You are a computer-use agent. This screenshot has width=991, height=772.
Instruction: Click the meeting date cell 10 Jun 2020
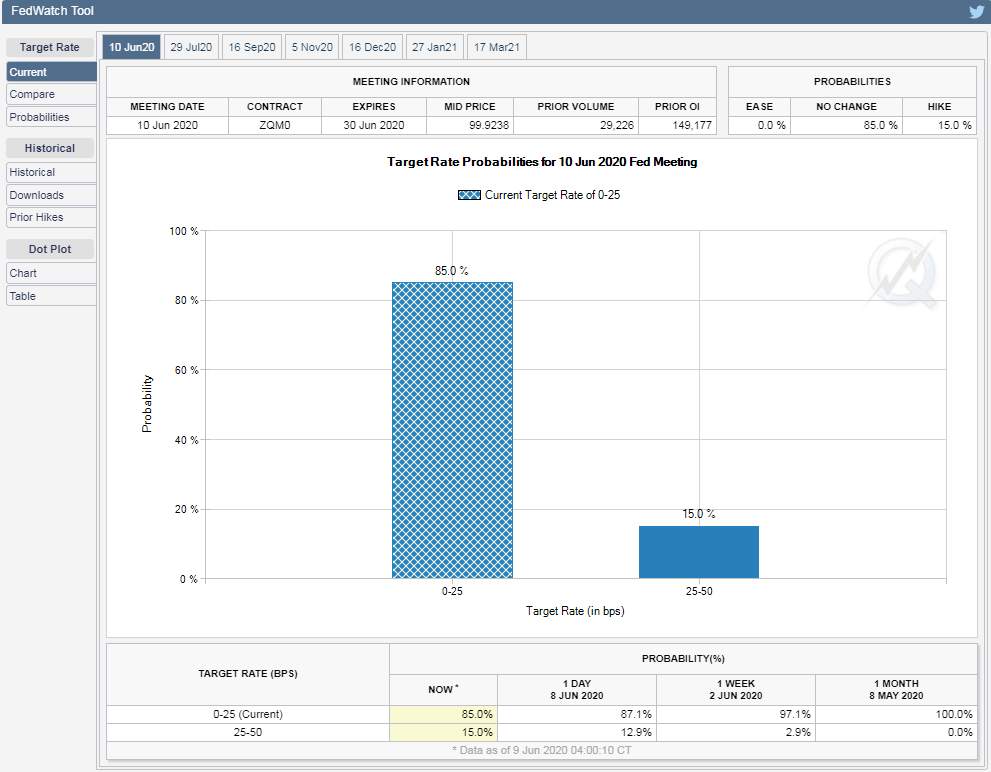[167, 125]
